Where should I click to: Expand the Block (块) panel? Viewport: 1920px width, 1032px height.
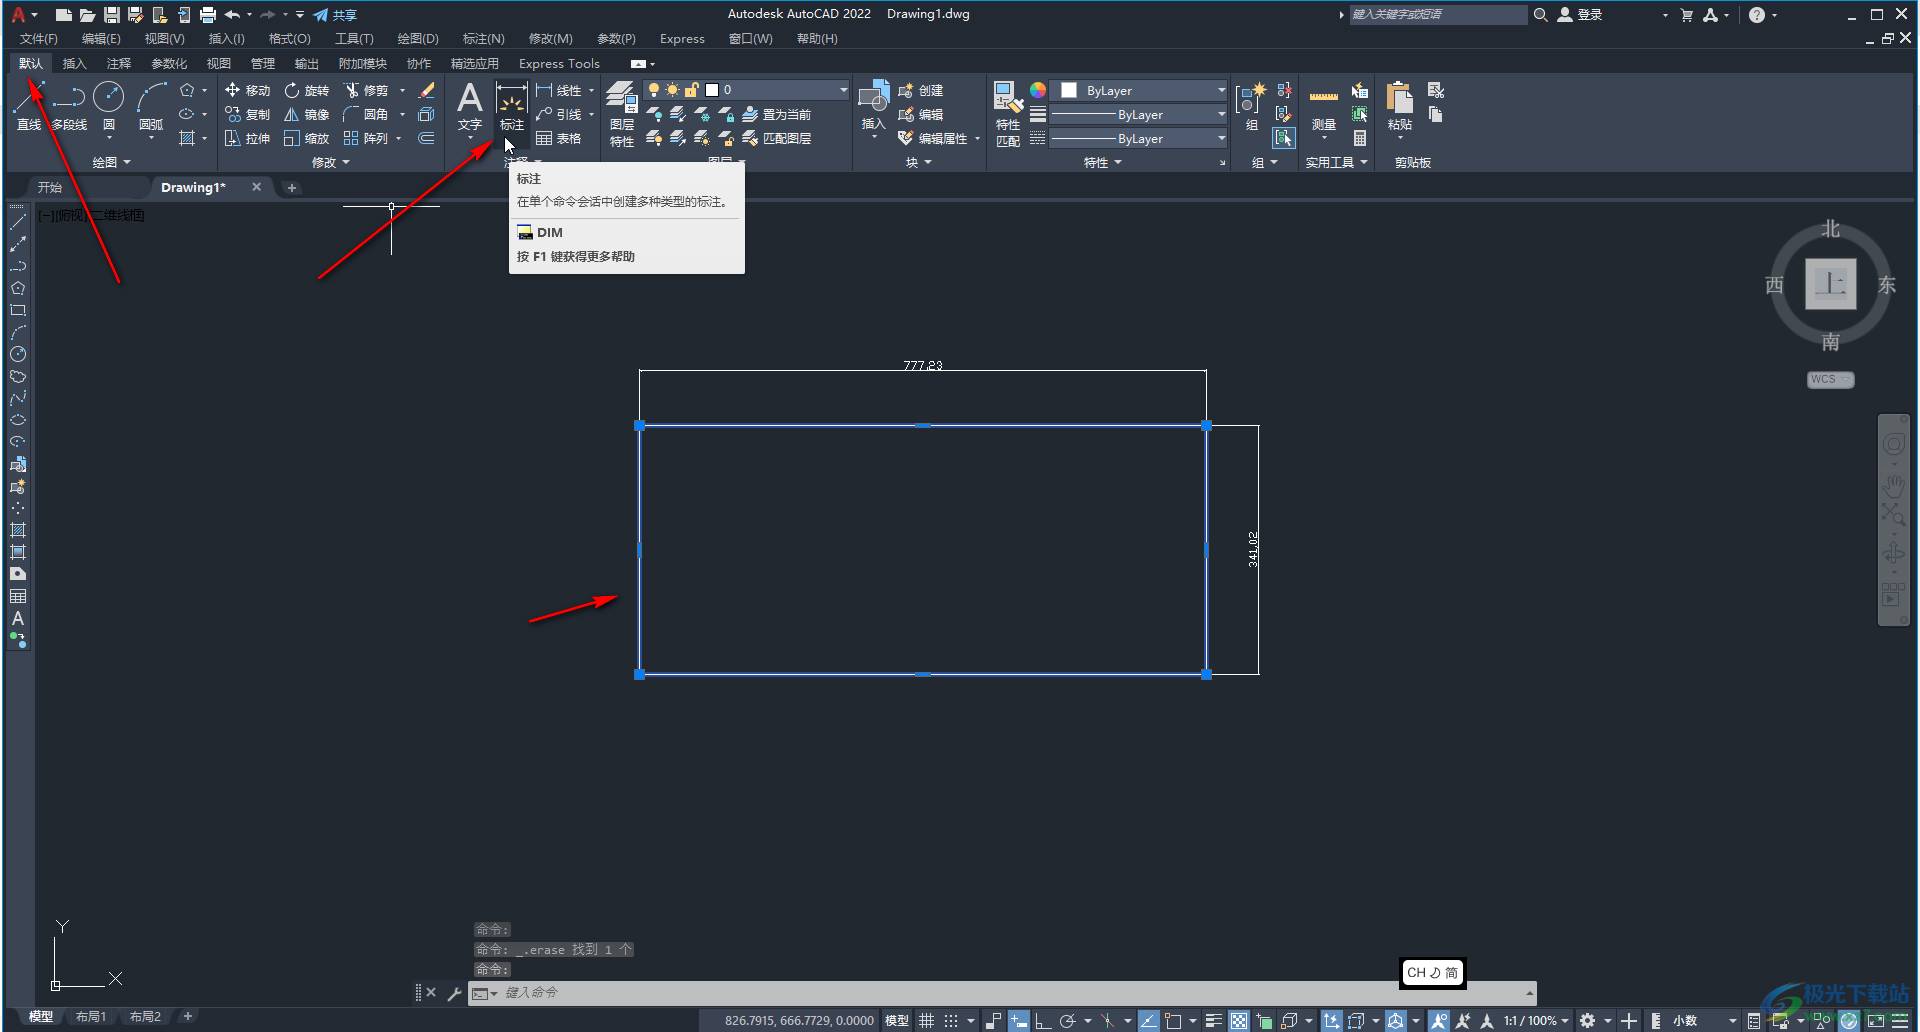pos(918,162)
